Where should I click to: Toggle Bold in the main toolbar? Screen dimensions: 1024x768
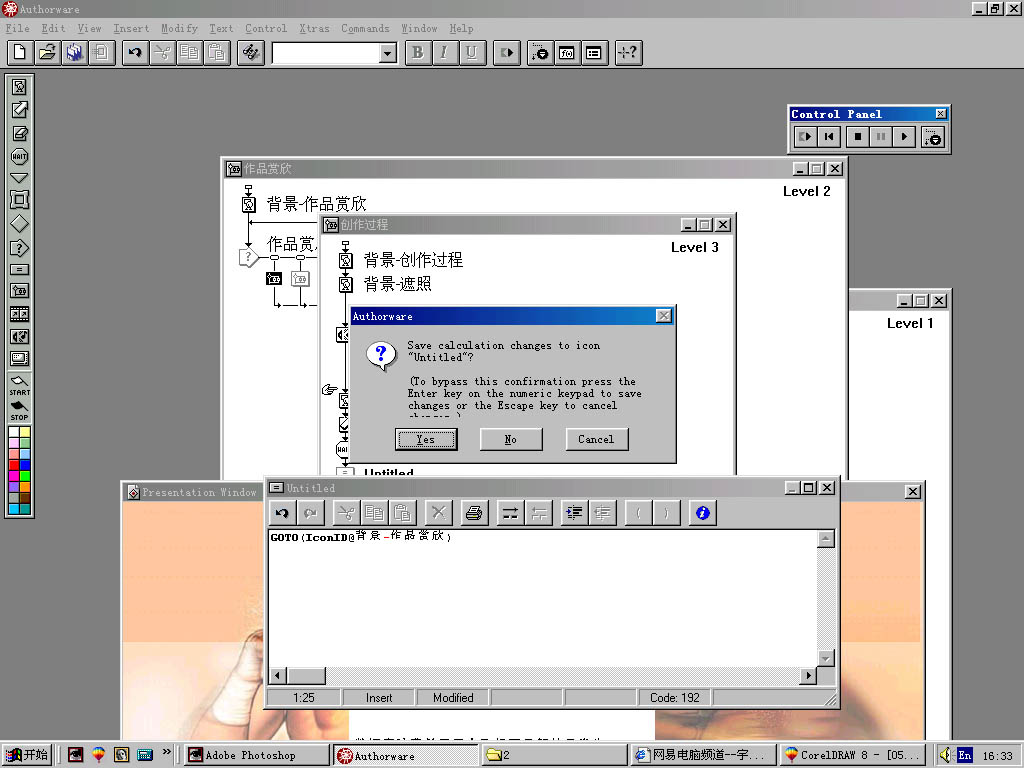pyautogui.click(x=418, y=52)
